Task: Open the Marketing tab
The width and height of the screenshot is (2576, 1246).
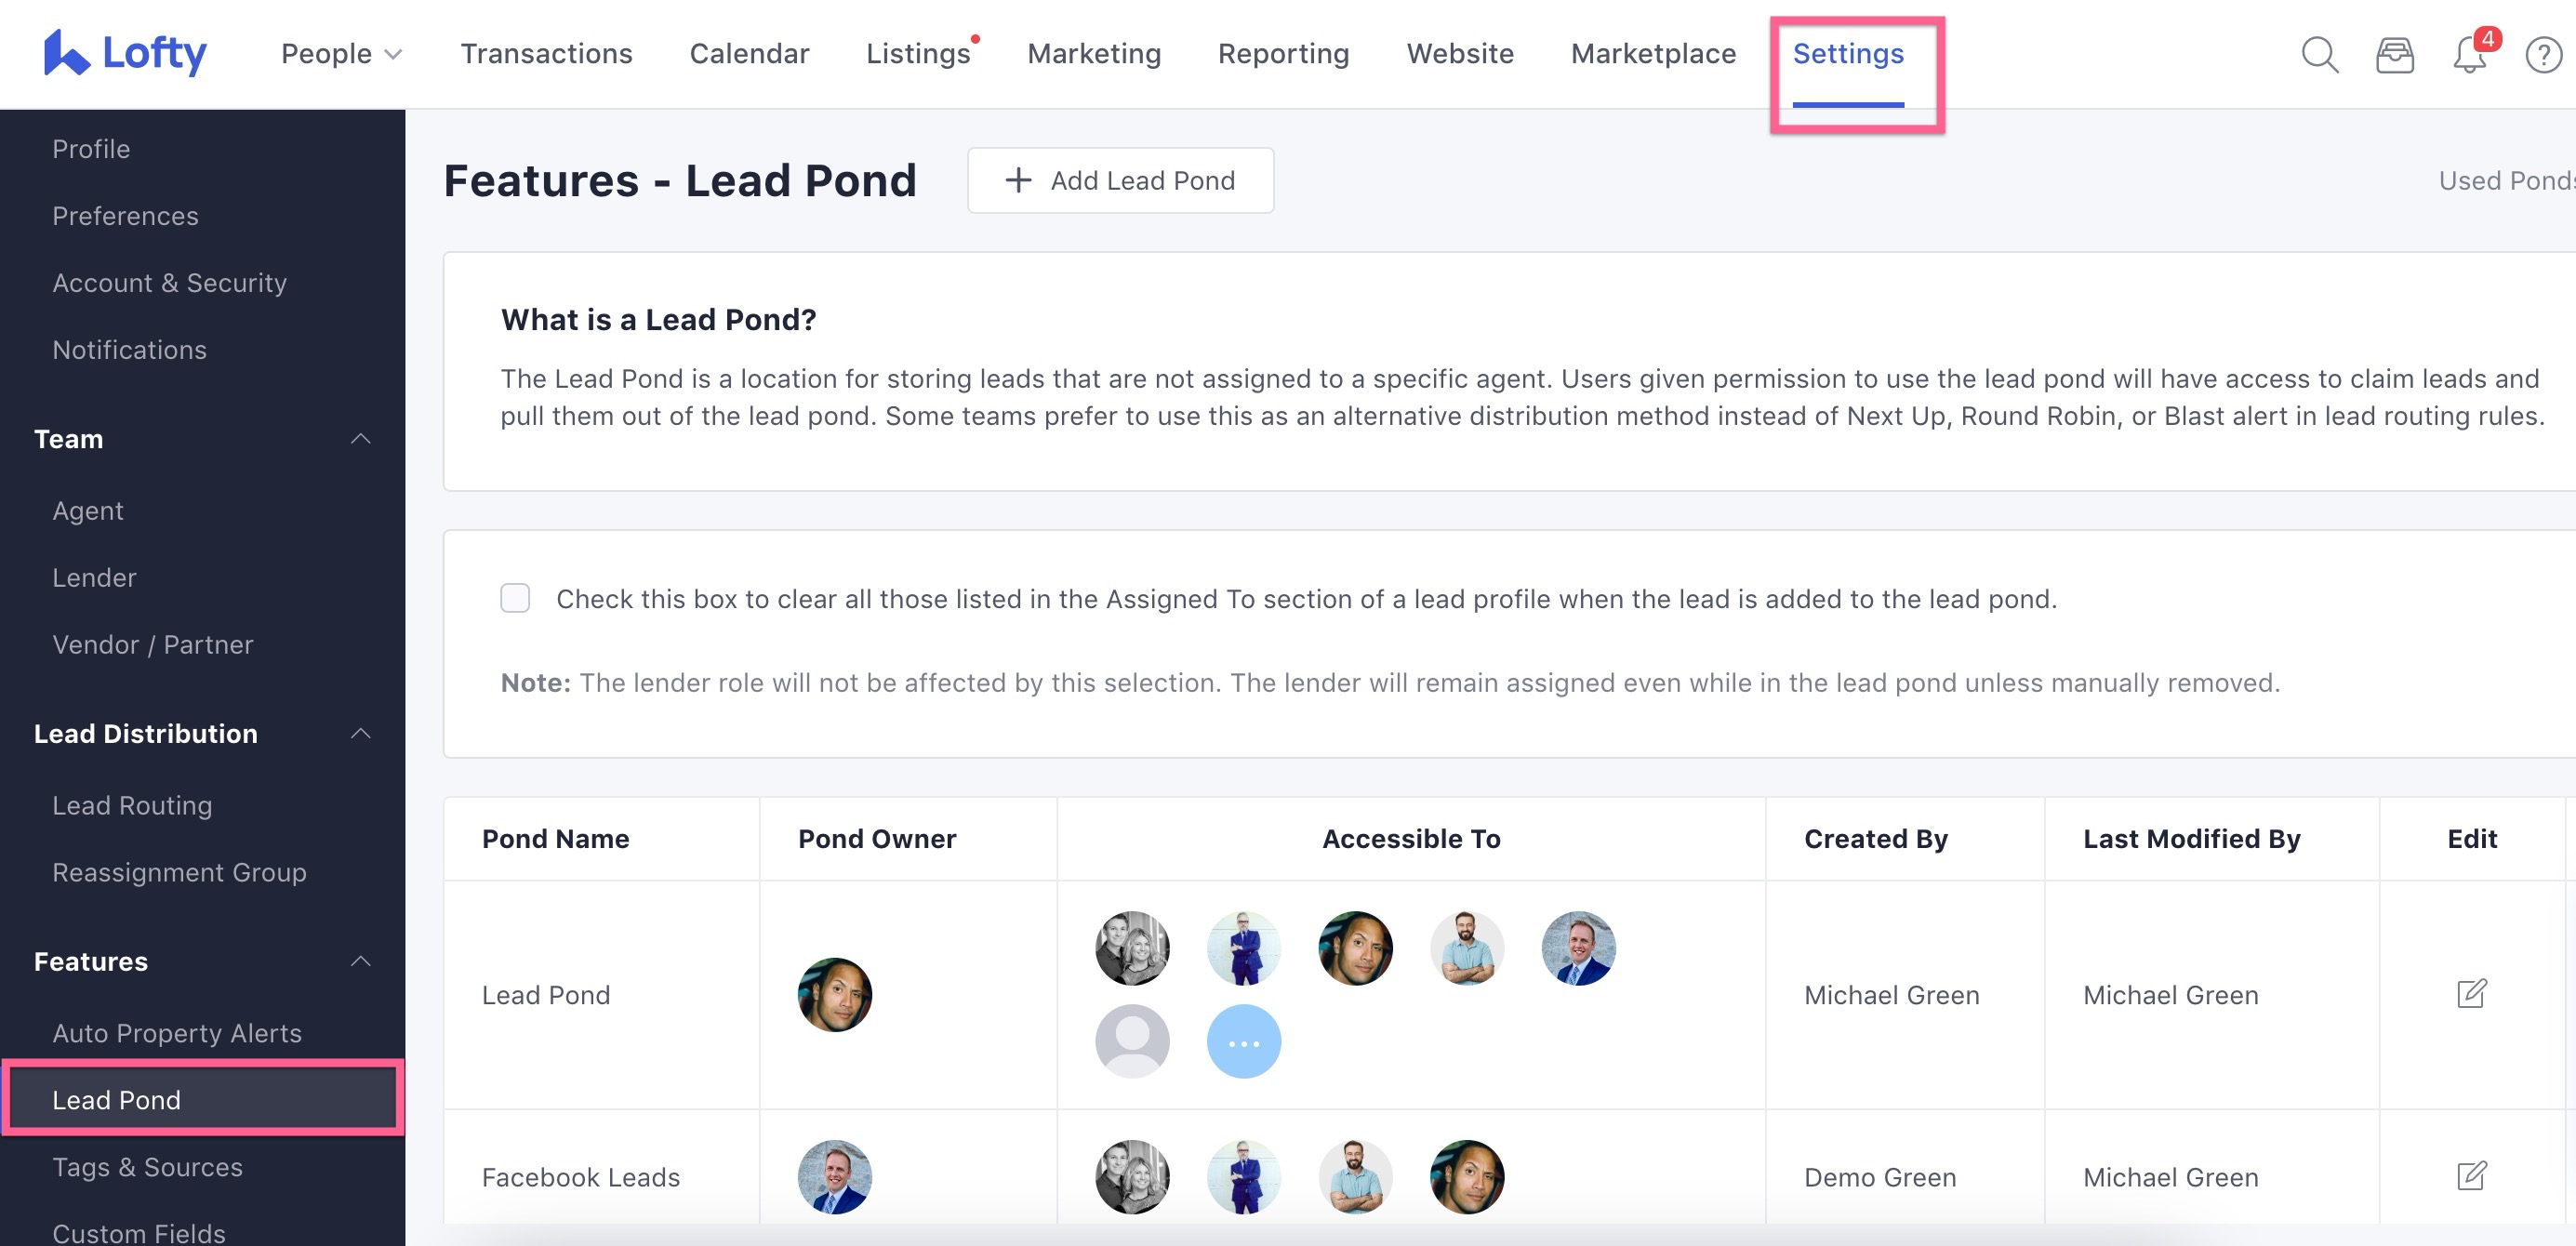Action: pyautogui.click(x=1094, y=54)
